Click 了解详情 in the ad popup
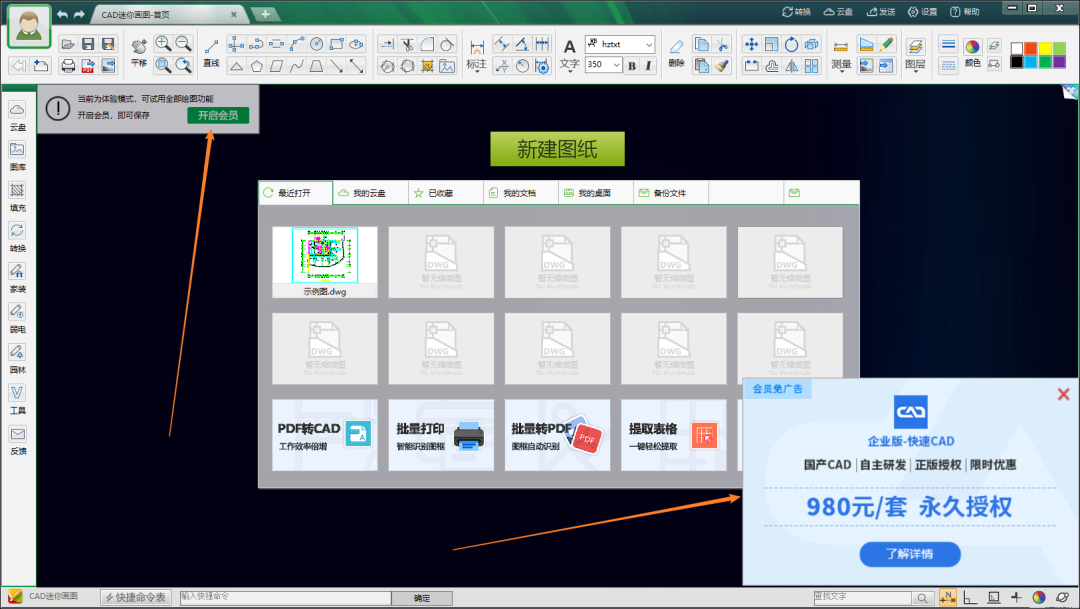Screen dimensions: 1080x609 910,554
